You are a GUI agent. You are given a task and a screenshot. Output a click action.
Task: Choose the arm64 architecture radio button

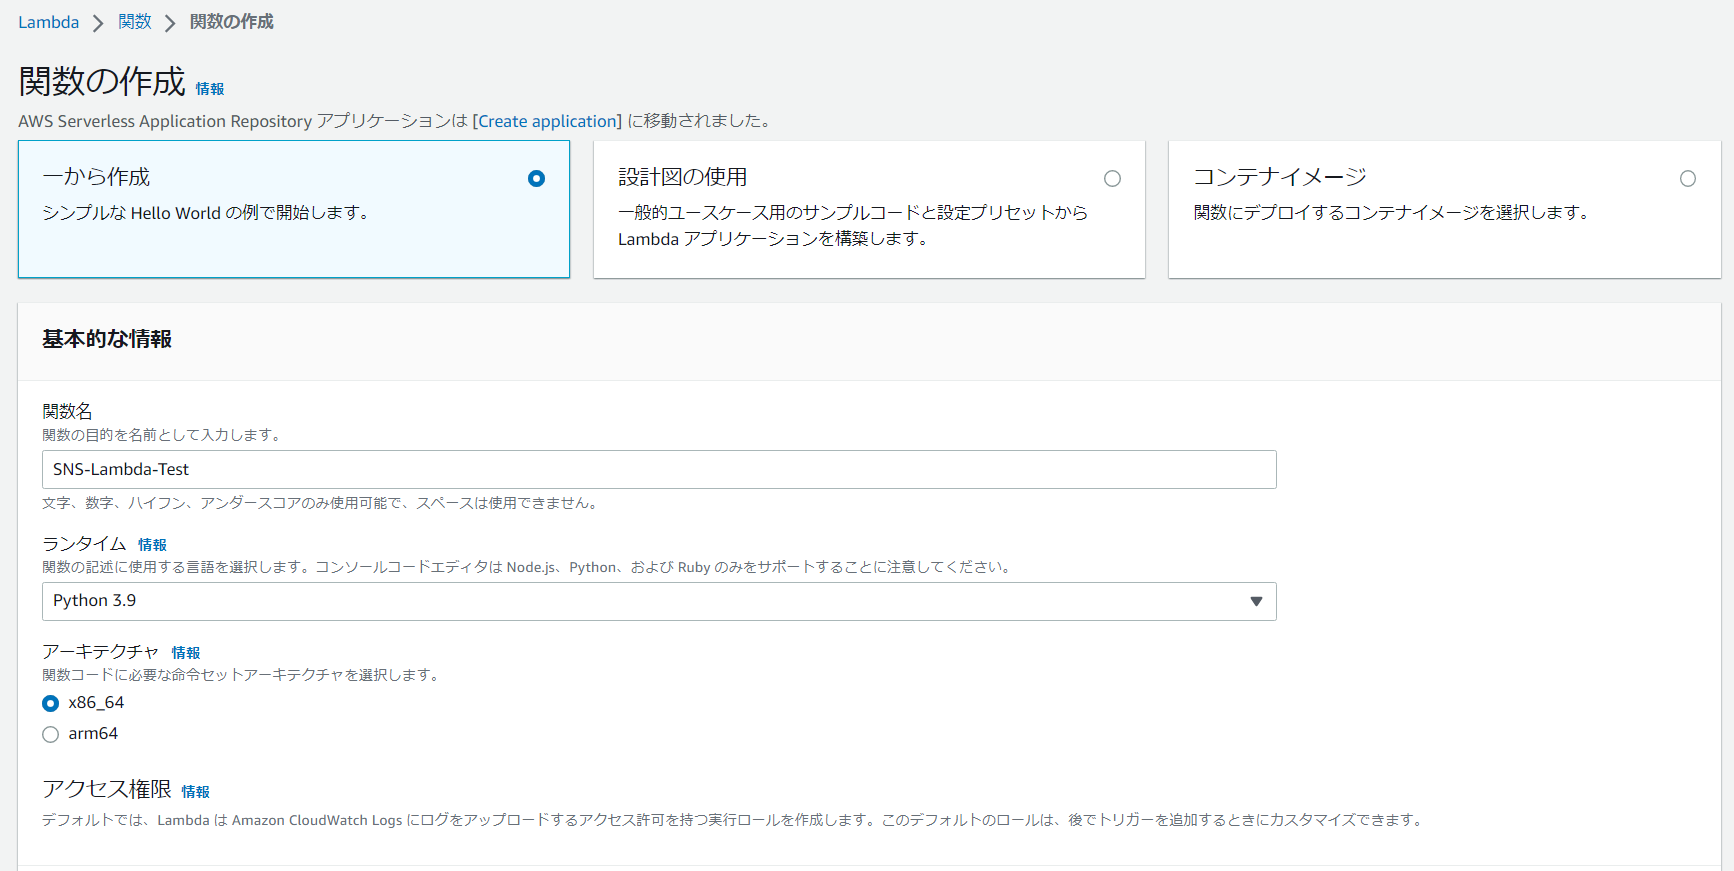[x=51, y=734]
